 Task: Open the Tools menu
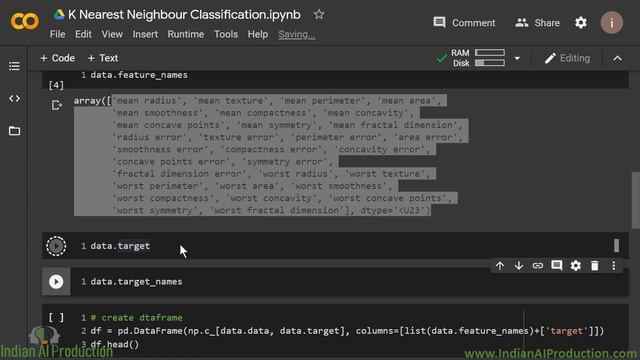[226, 34]
